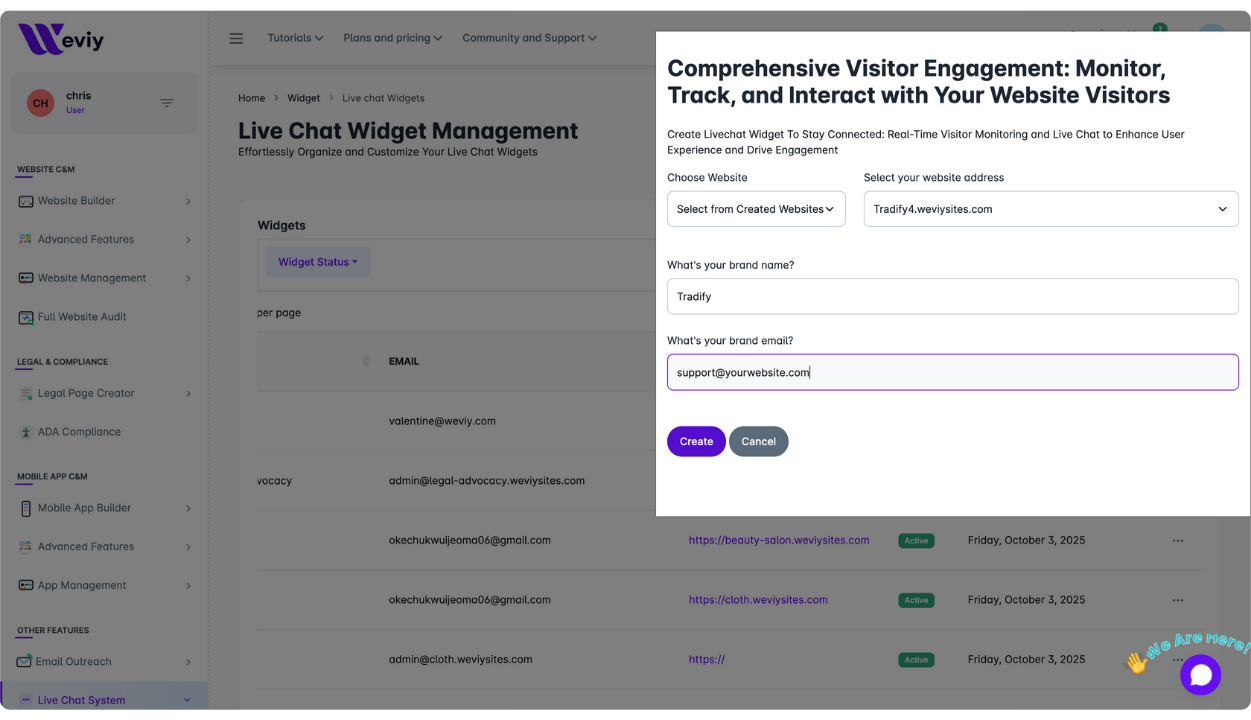Open the website address dropdown
The image size is (1251, 720).
click(x=1050, y=209)
